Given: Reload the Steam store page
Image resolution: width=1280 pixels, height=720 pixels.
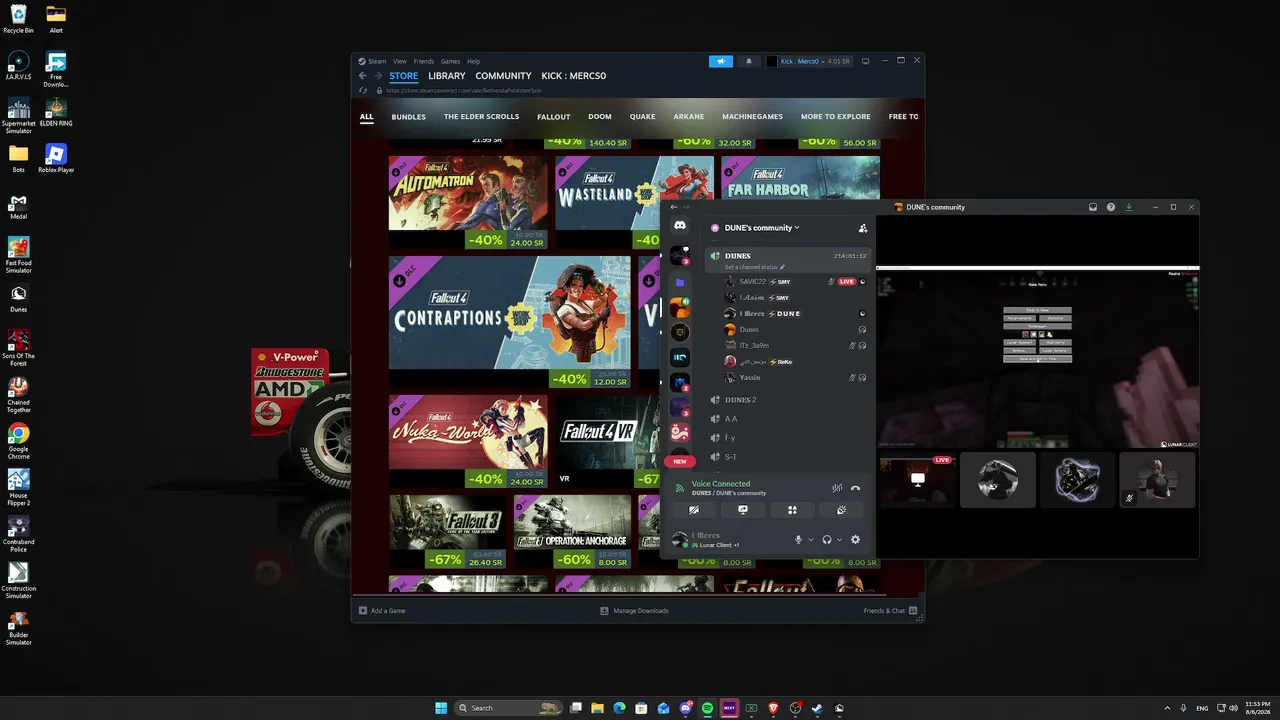Looking at the screenshot, I should 363,90.
